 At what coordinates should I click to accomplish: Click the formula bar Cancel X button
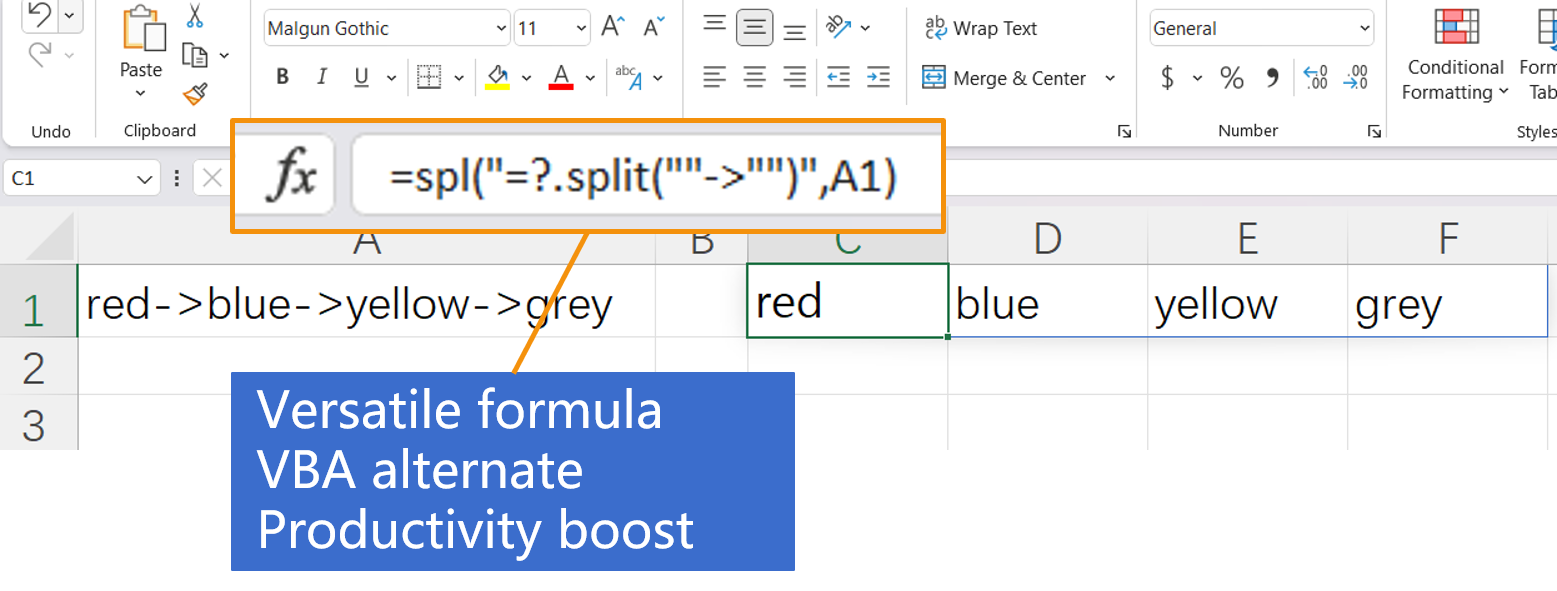[x=212, y=179]
